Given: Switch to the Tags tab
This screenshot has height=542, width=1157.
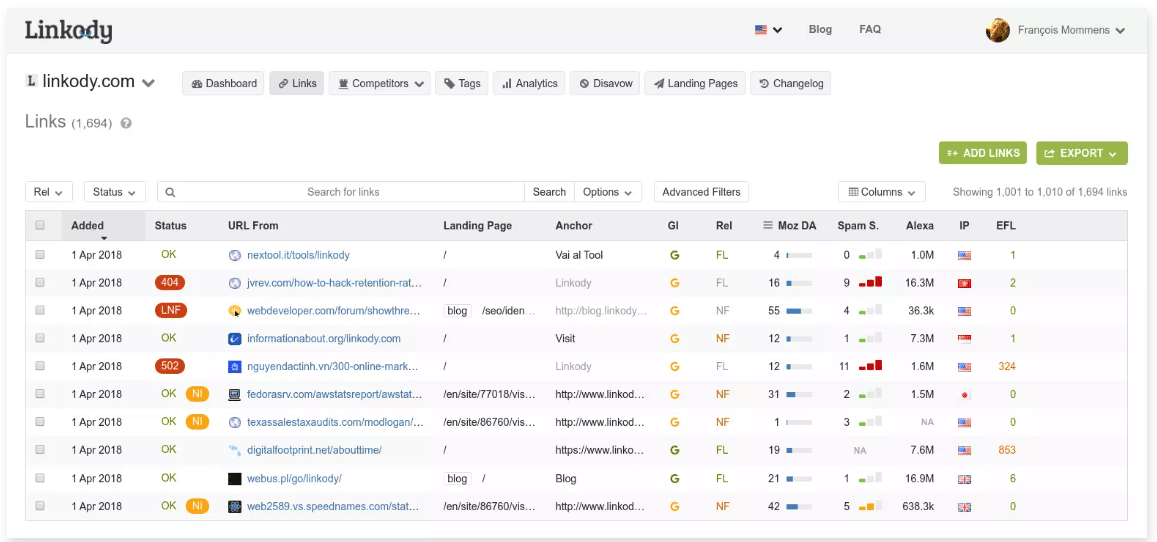Looking at the screenshot, I should tap(462, 83).
